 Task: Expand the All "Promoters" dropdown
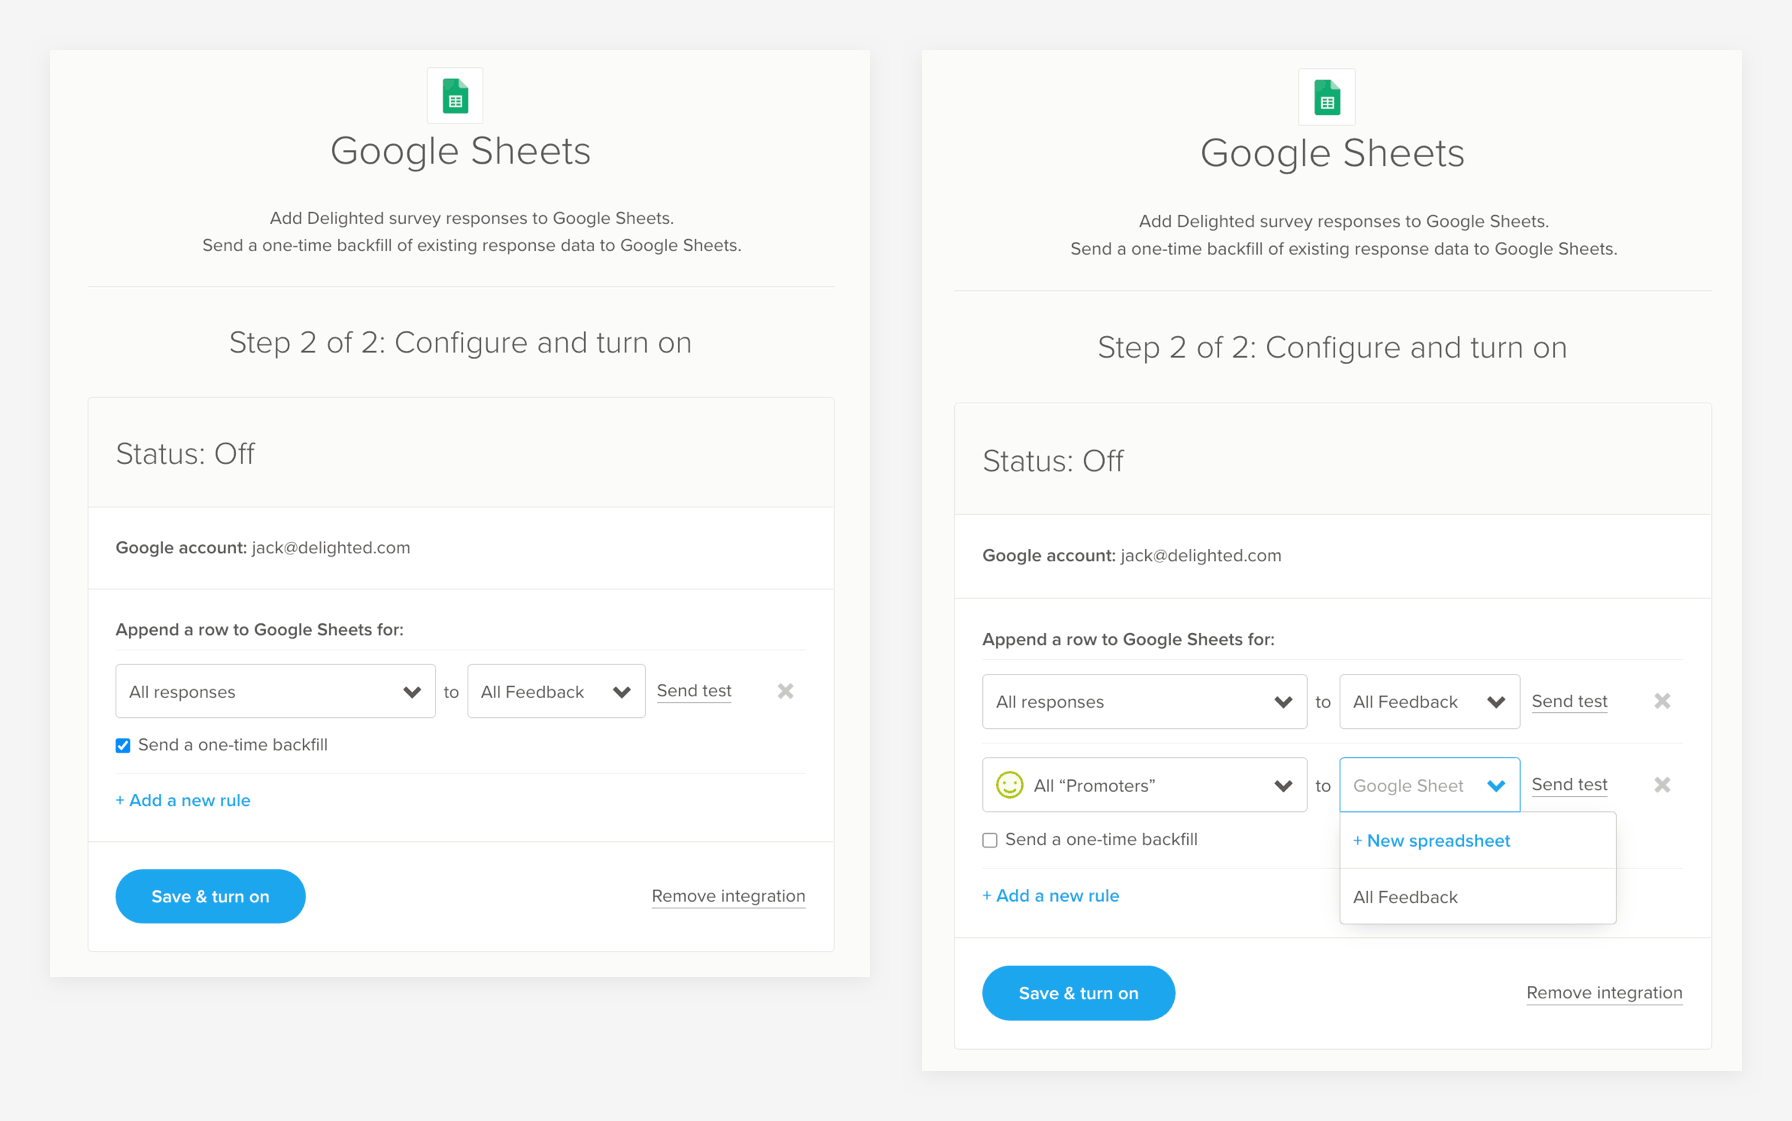click(x=1144, y=785)
